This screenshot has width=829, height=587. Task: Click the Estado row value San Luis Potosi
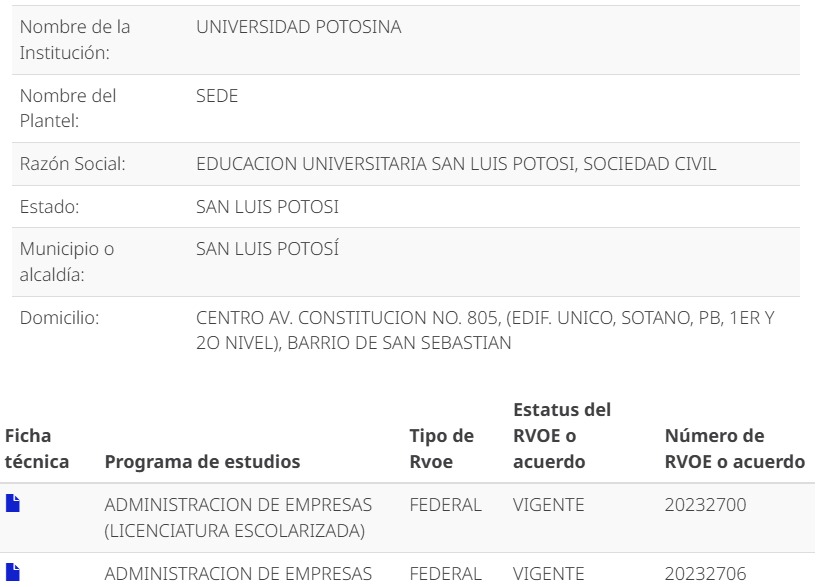coord(267,207)
